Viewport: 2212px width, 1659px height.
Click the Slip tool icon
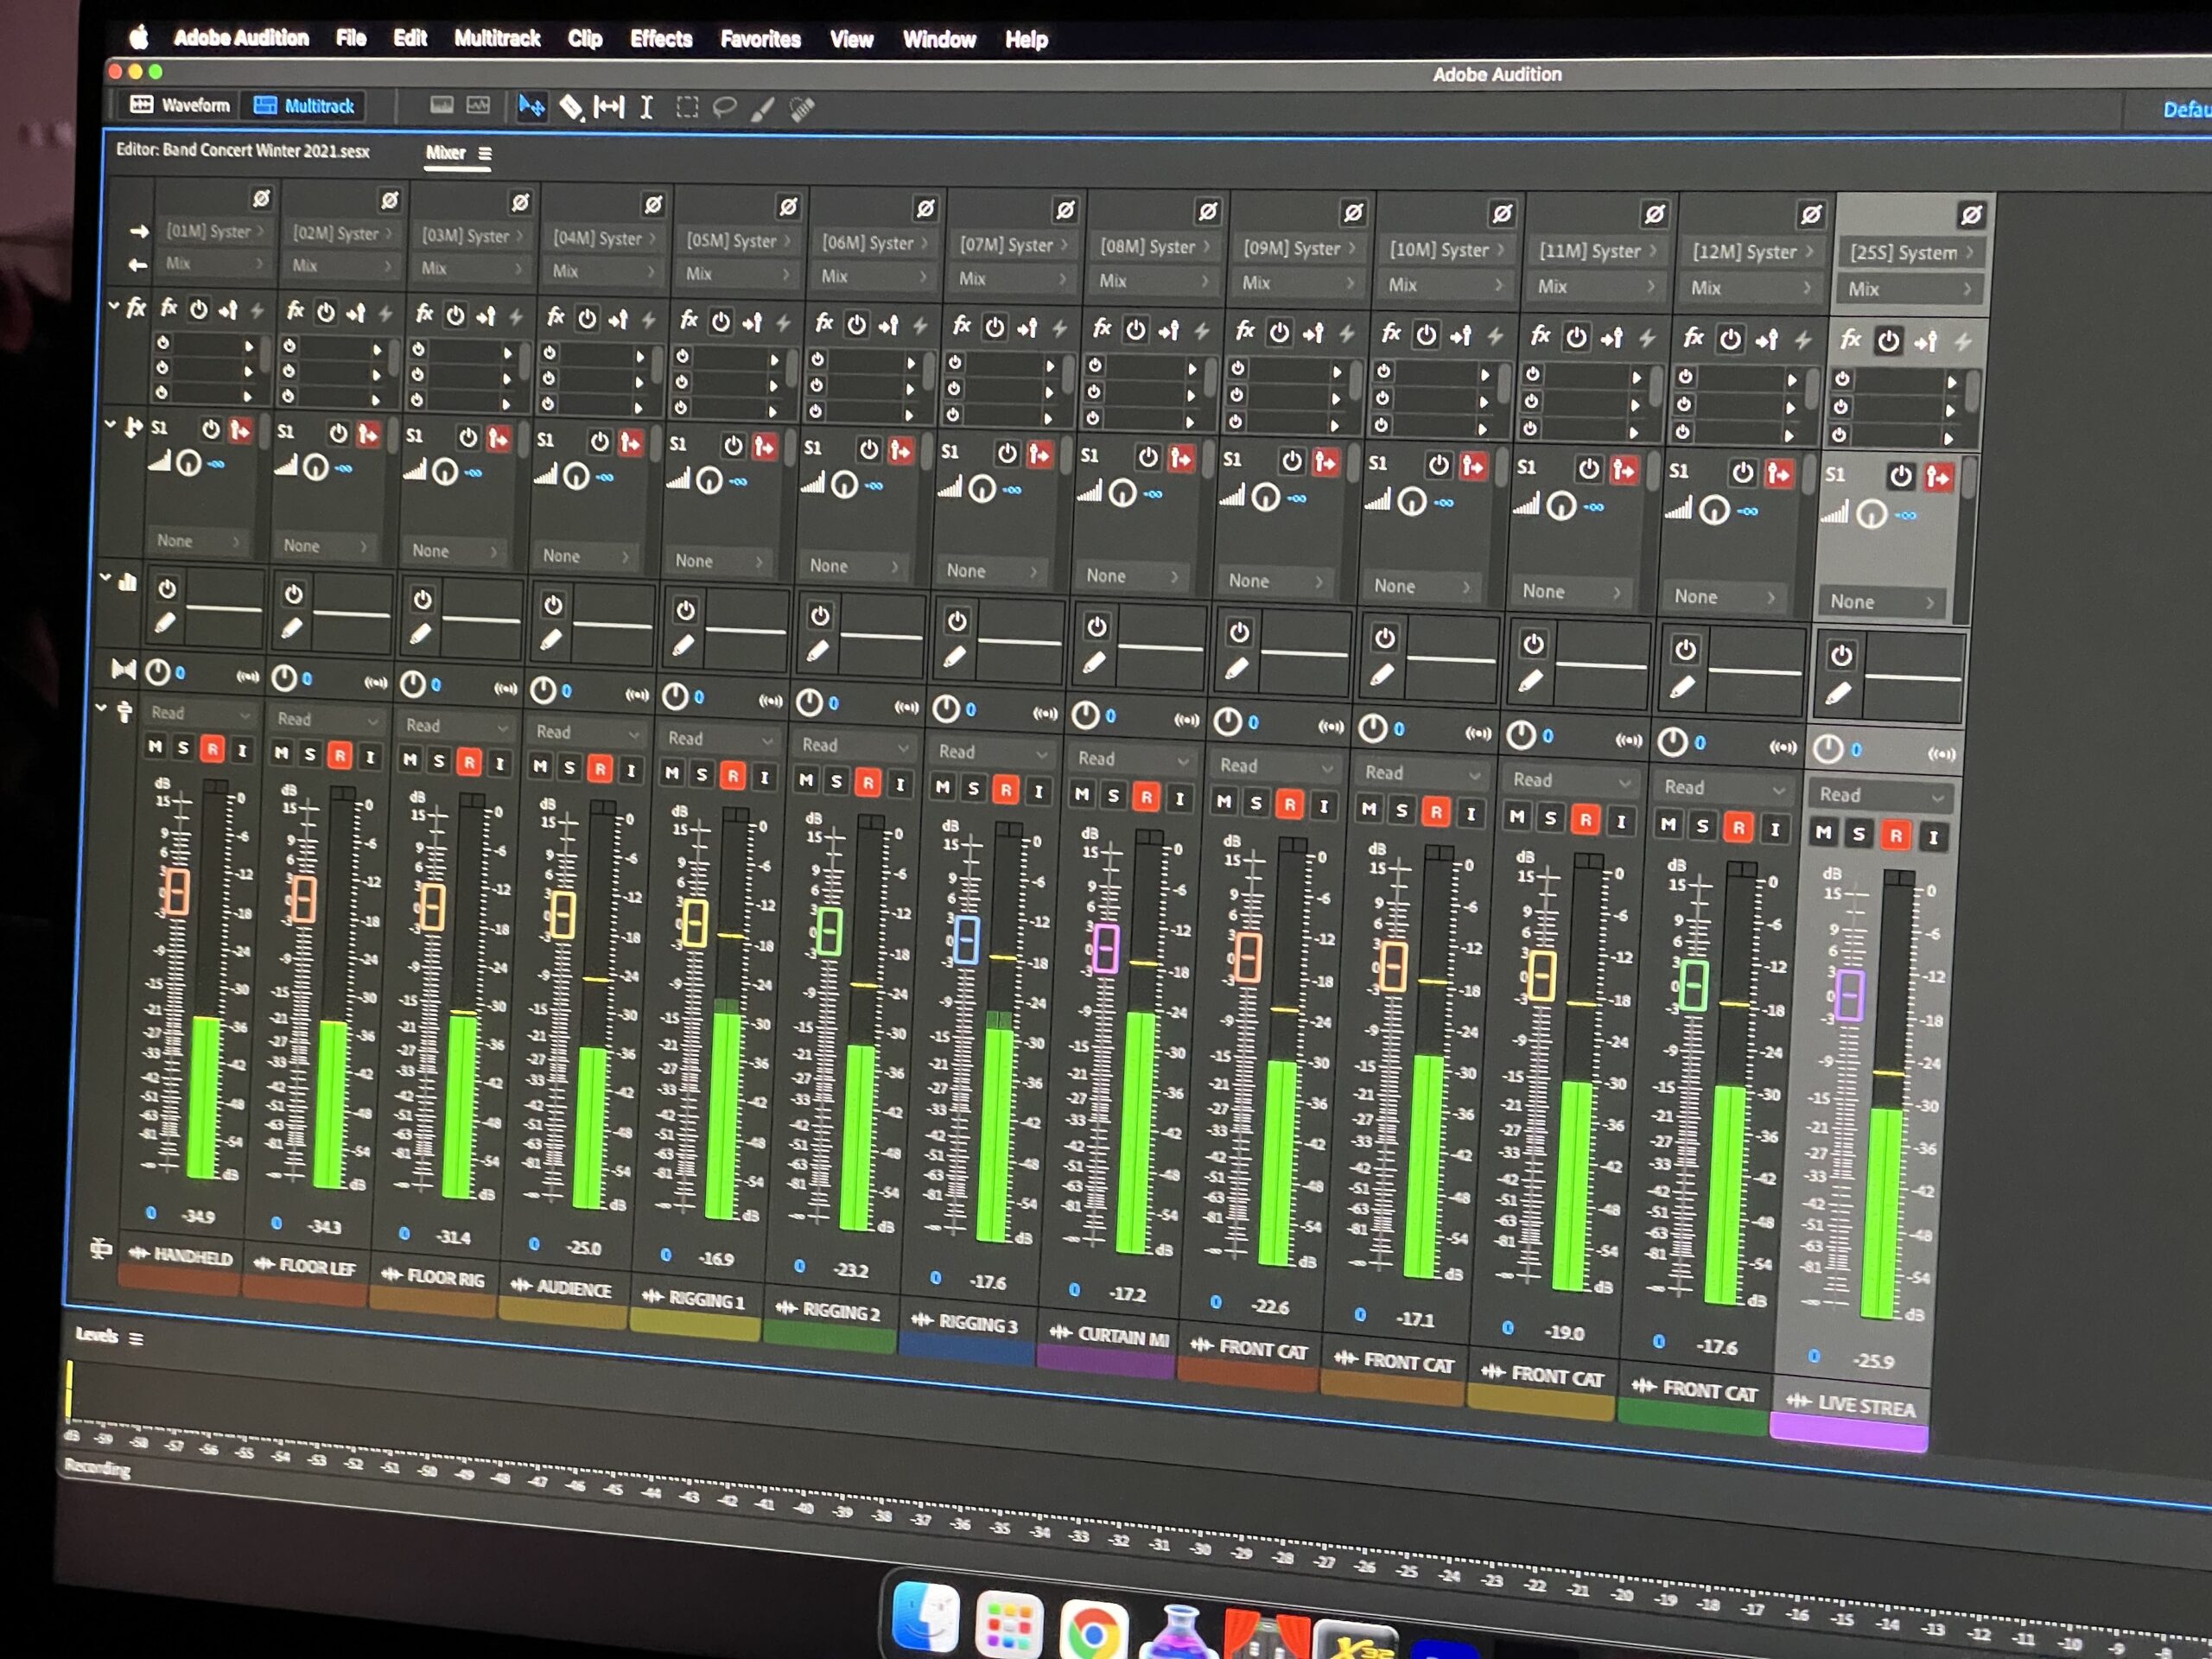608,107
